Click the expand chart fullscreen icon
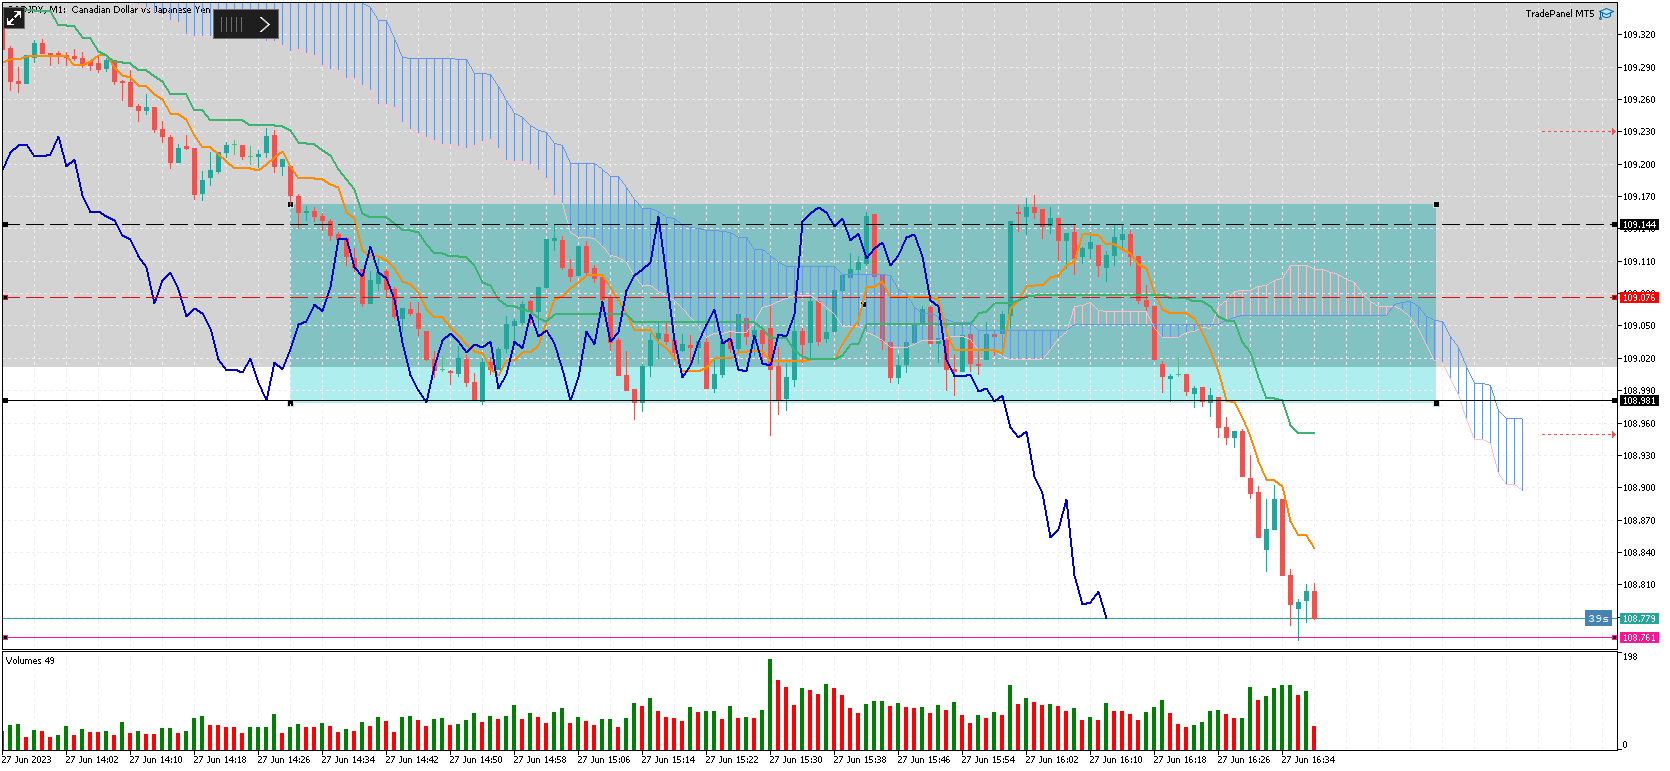 point(14,17)
